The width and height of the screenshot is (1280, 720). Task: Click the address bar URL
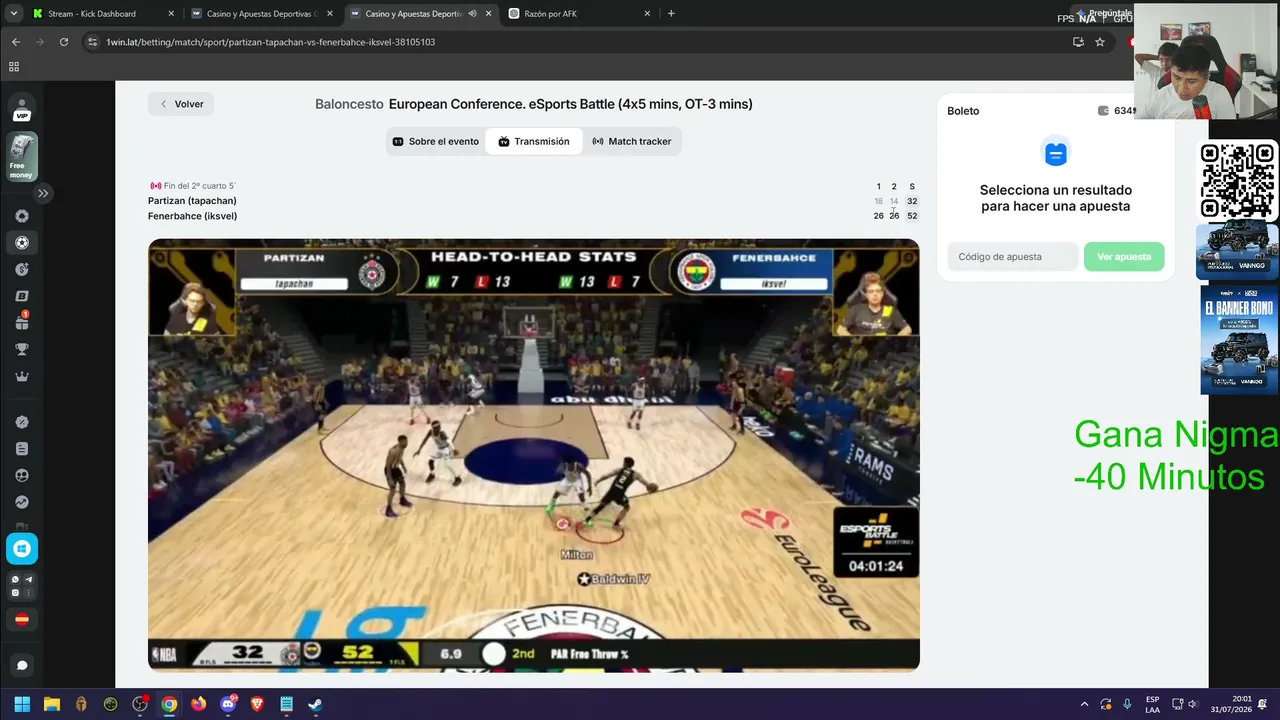[x=271, y=42]
